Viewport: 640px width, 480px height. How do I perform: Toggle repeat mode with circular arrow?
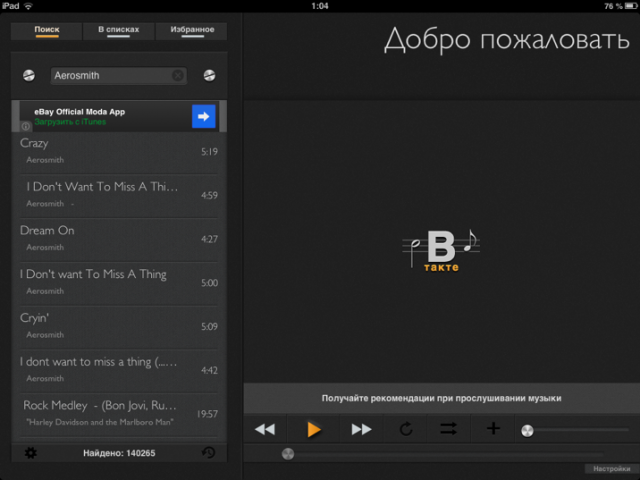(406, 429)
